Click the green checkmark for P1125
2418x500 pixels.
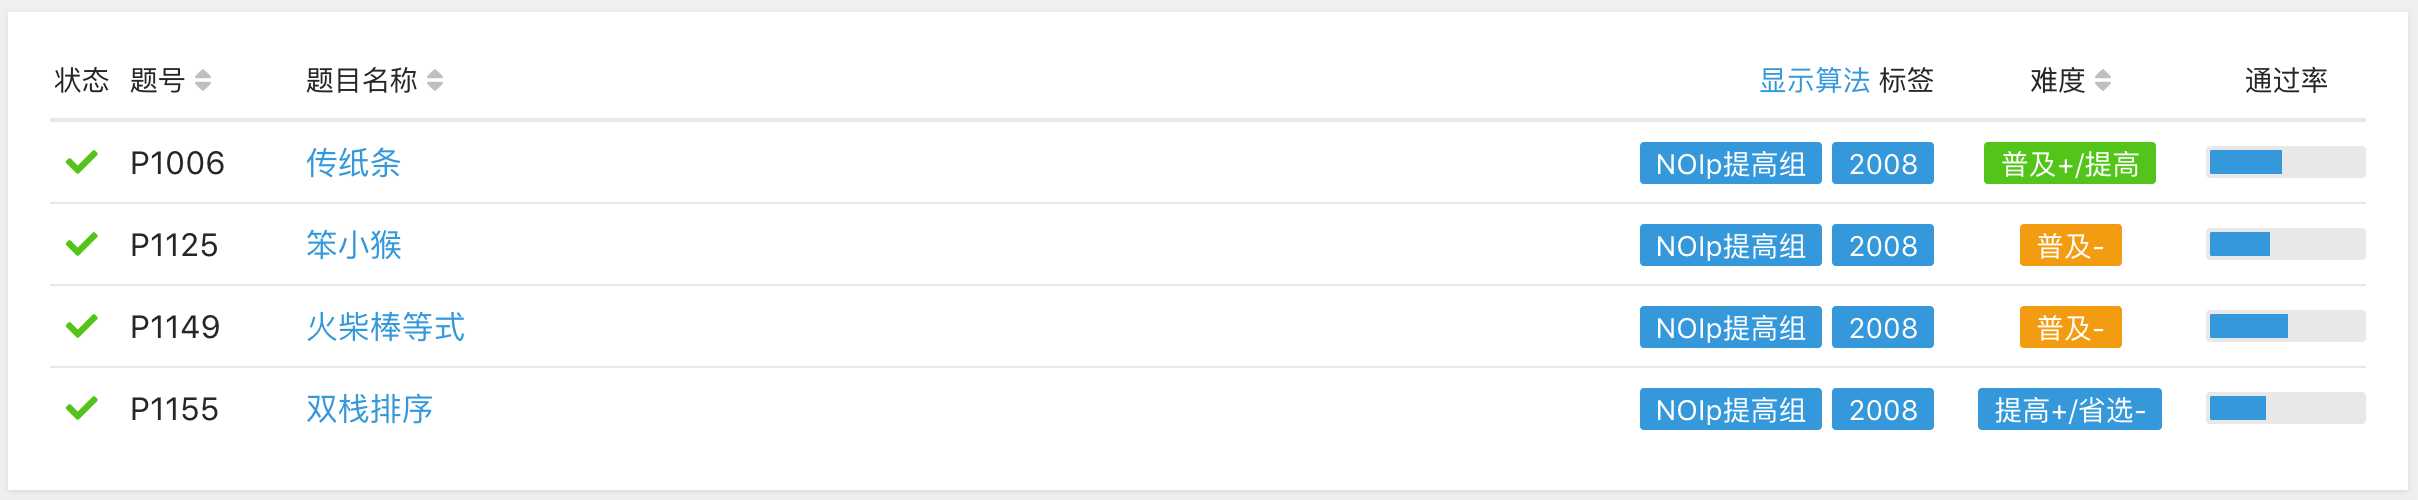(x=81, y=244)
